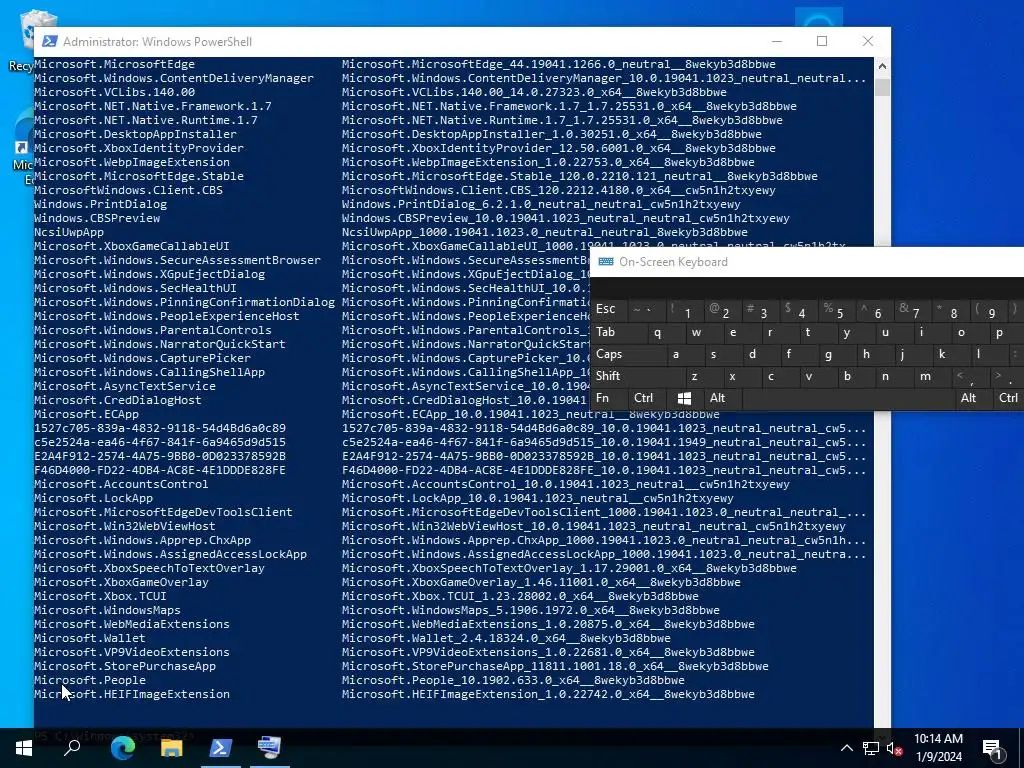The height and width of the screenshot is (768, 1024).
Task: Toggle right Ctrl on On-Screen Keyboard
Action: pyautogui.click(x=1008, y=398)
